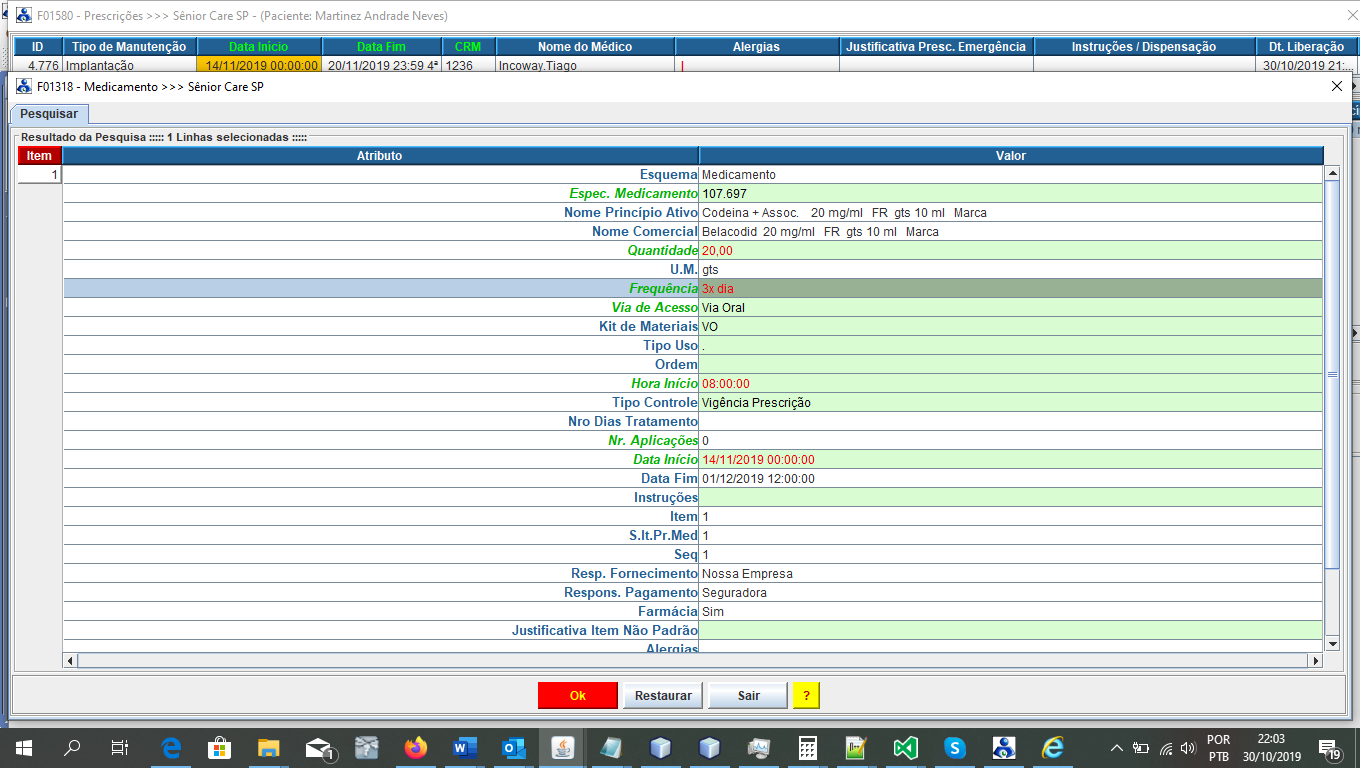
Task: Click the POR PTB language indicator
Action: coord(1219,748)
